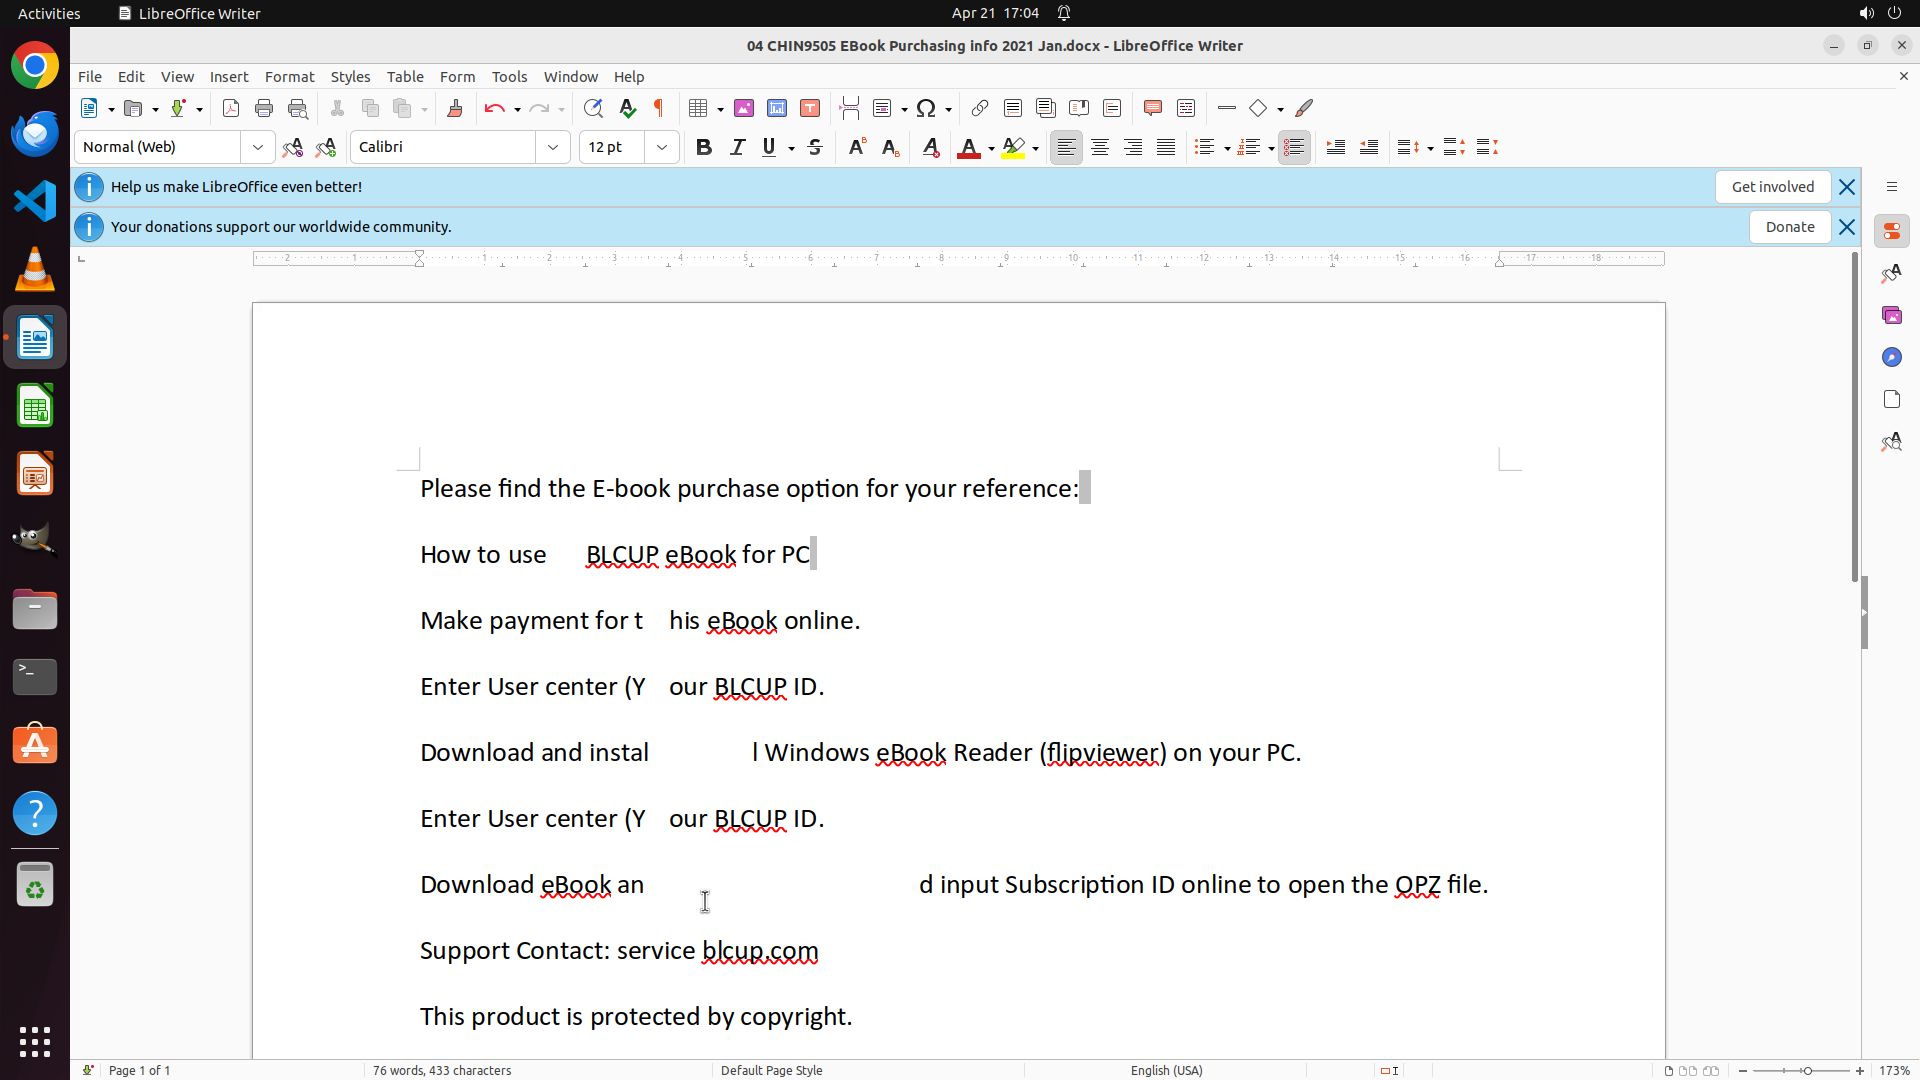Apply the red font color swatch
Image resolution: width=1920 pixels, height=1080 pixels.
tap(968, 148)
